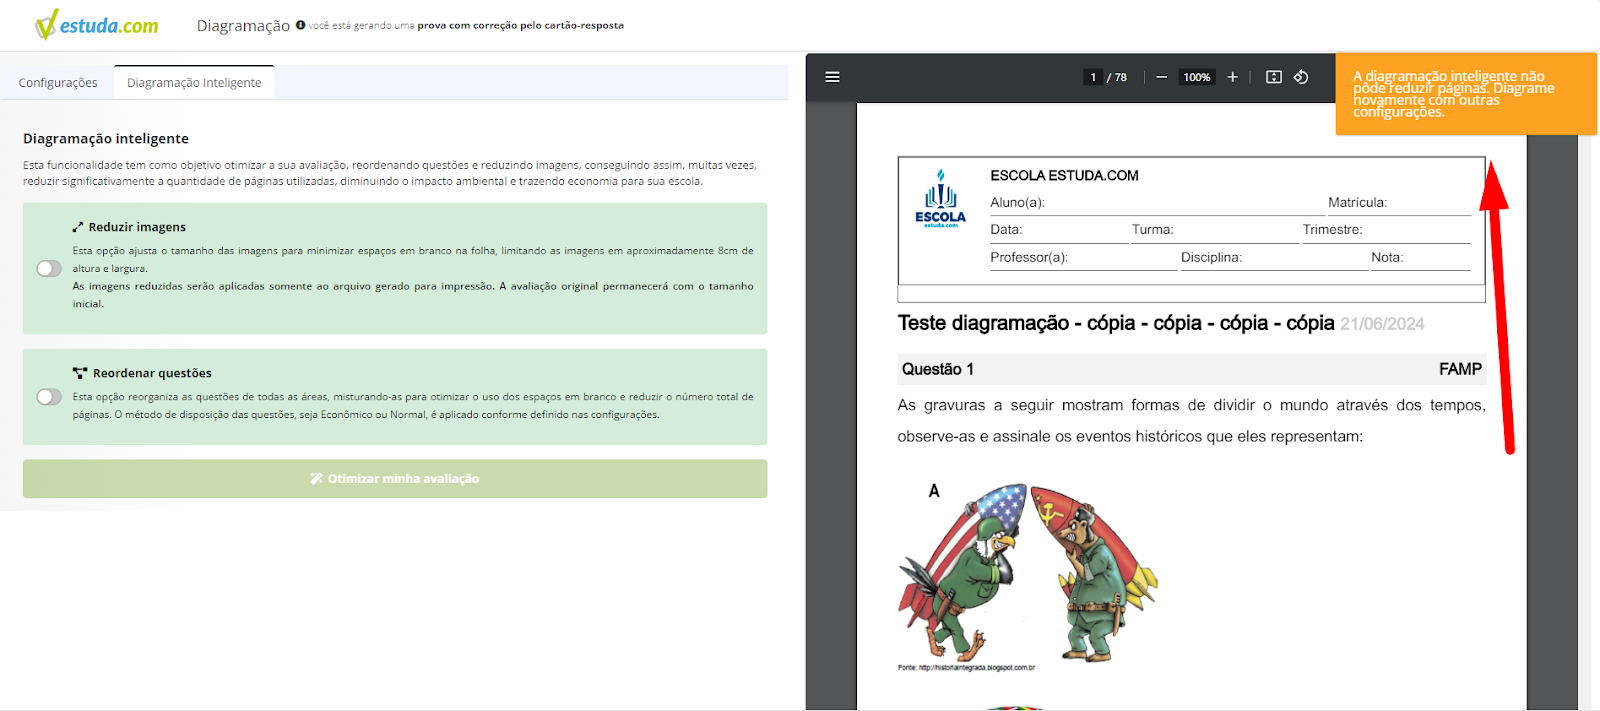Viewport: 1600px width, 711px height.
Task: Click the Trimestre: field label
Action: pos(1332,229)
